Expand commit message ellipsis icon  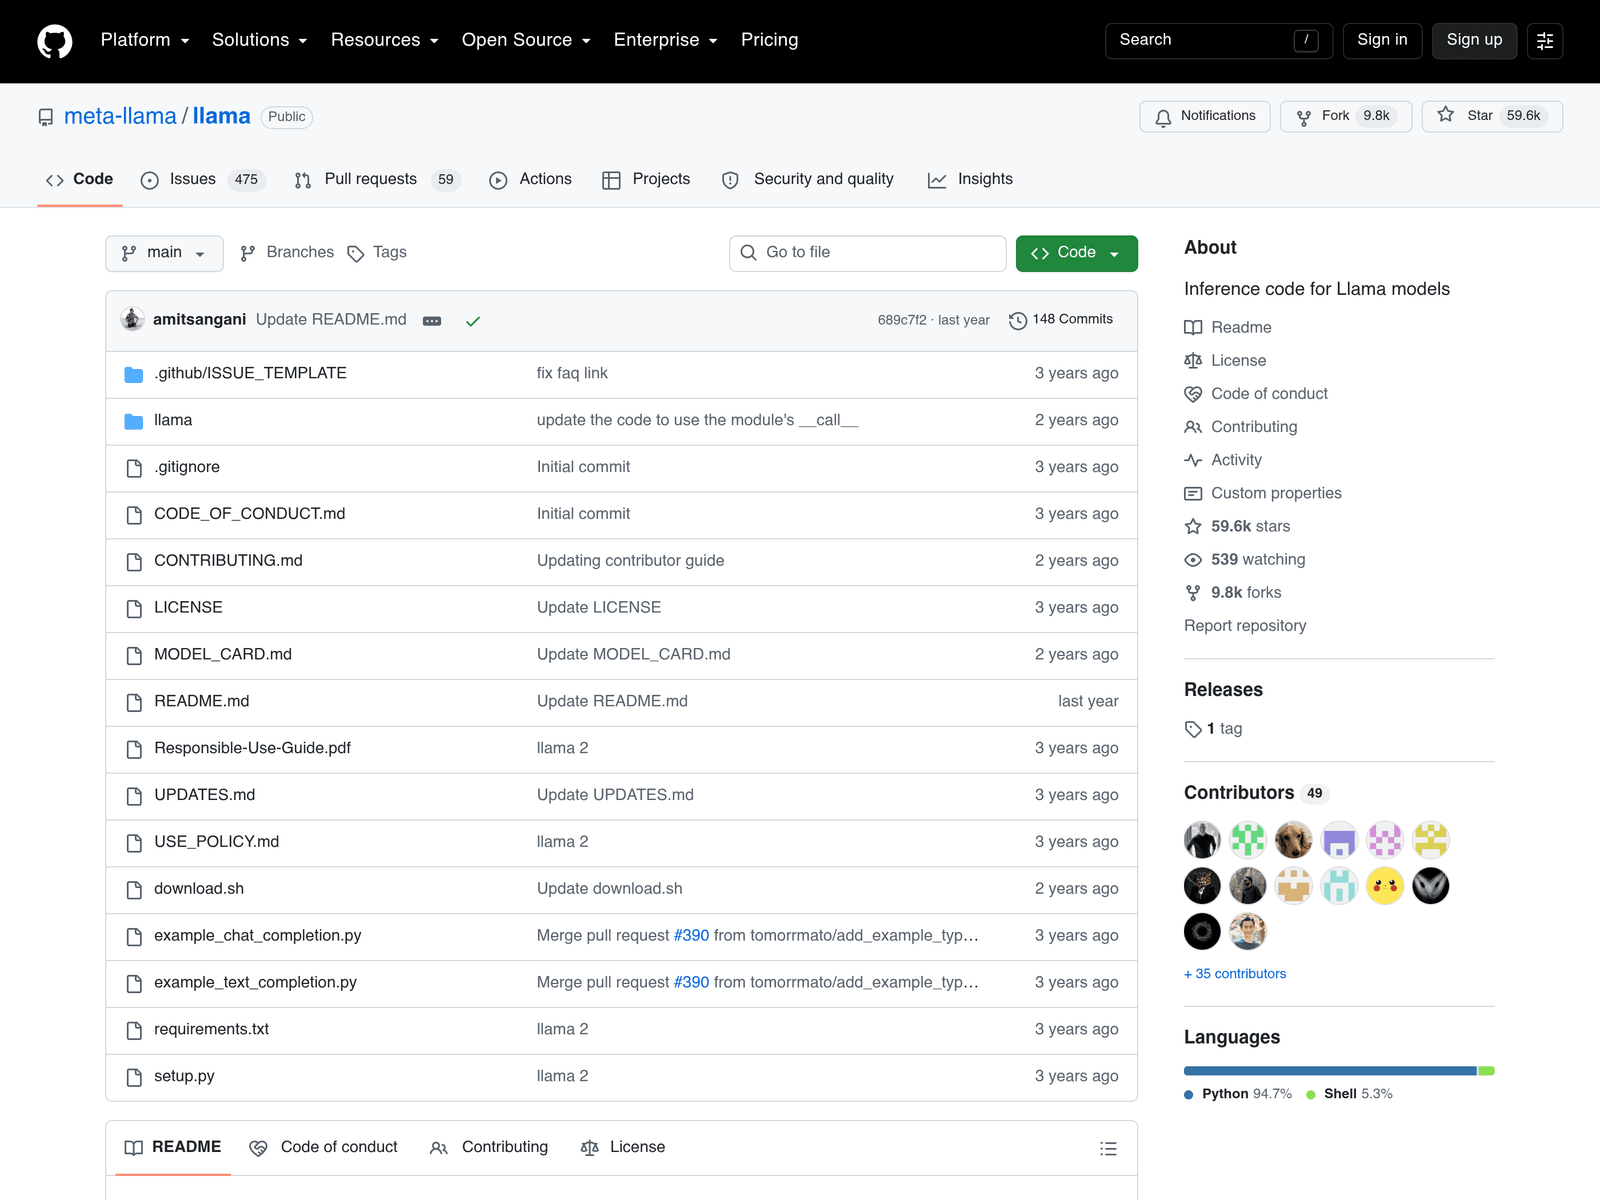click(432, 321)
